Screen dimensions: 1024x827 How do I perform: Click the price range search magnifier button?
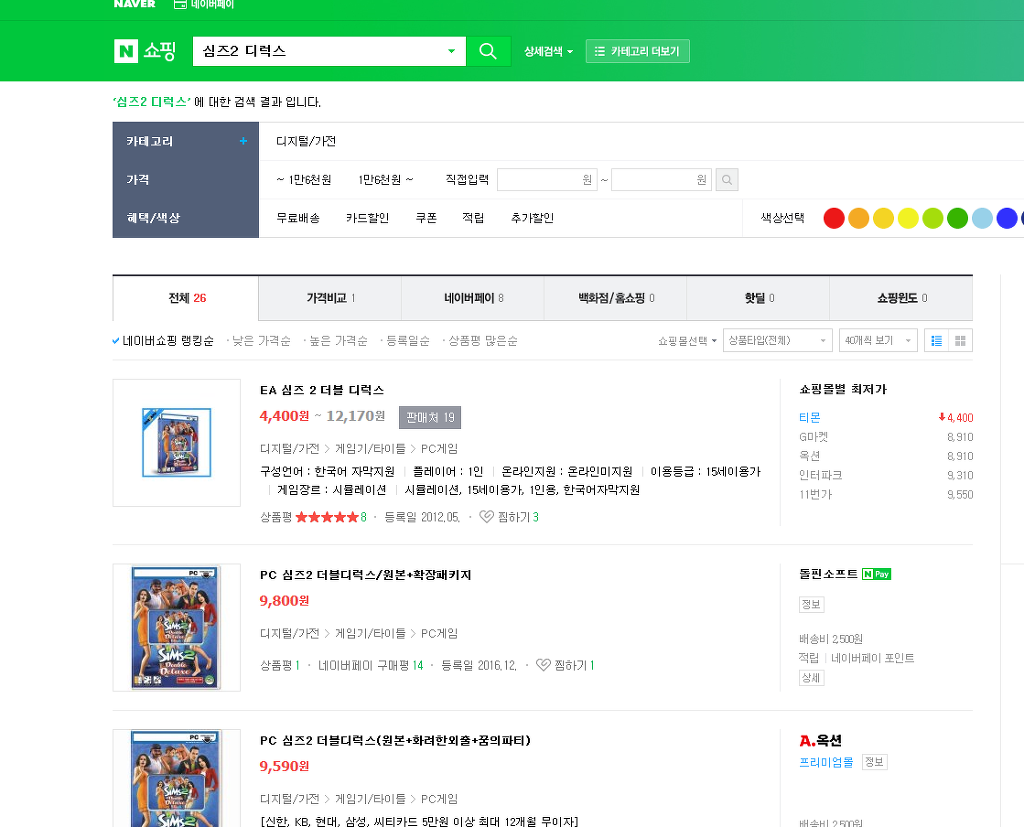point(727,180)
